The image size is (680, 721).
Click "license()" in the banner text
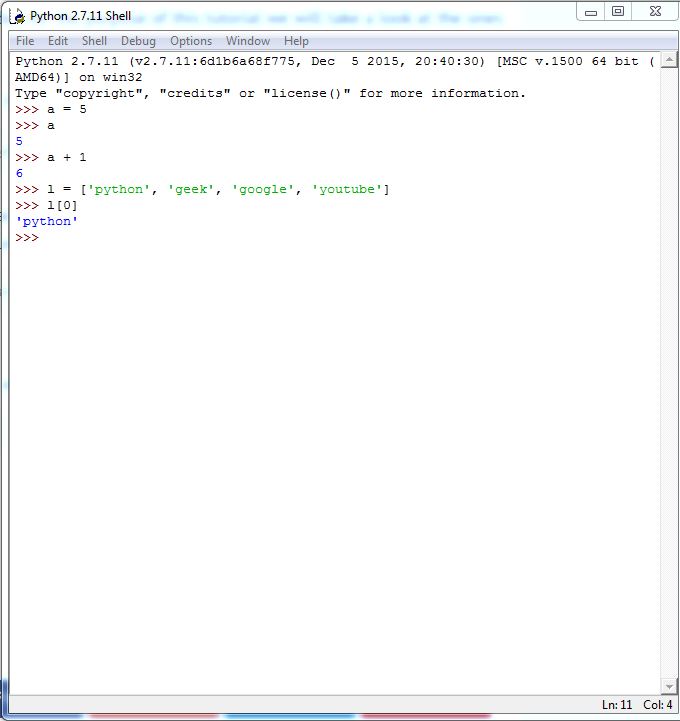click(x=307, y=93)
